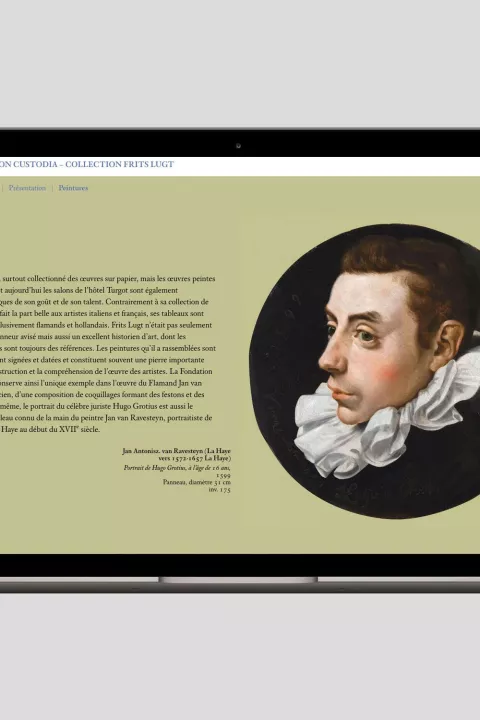Click the vers 1572-1657 La Haye caption line

tap(194, 458)
